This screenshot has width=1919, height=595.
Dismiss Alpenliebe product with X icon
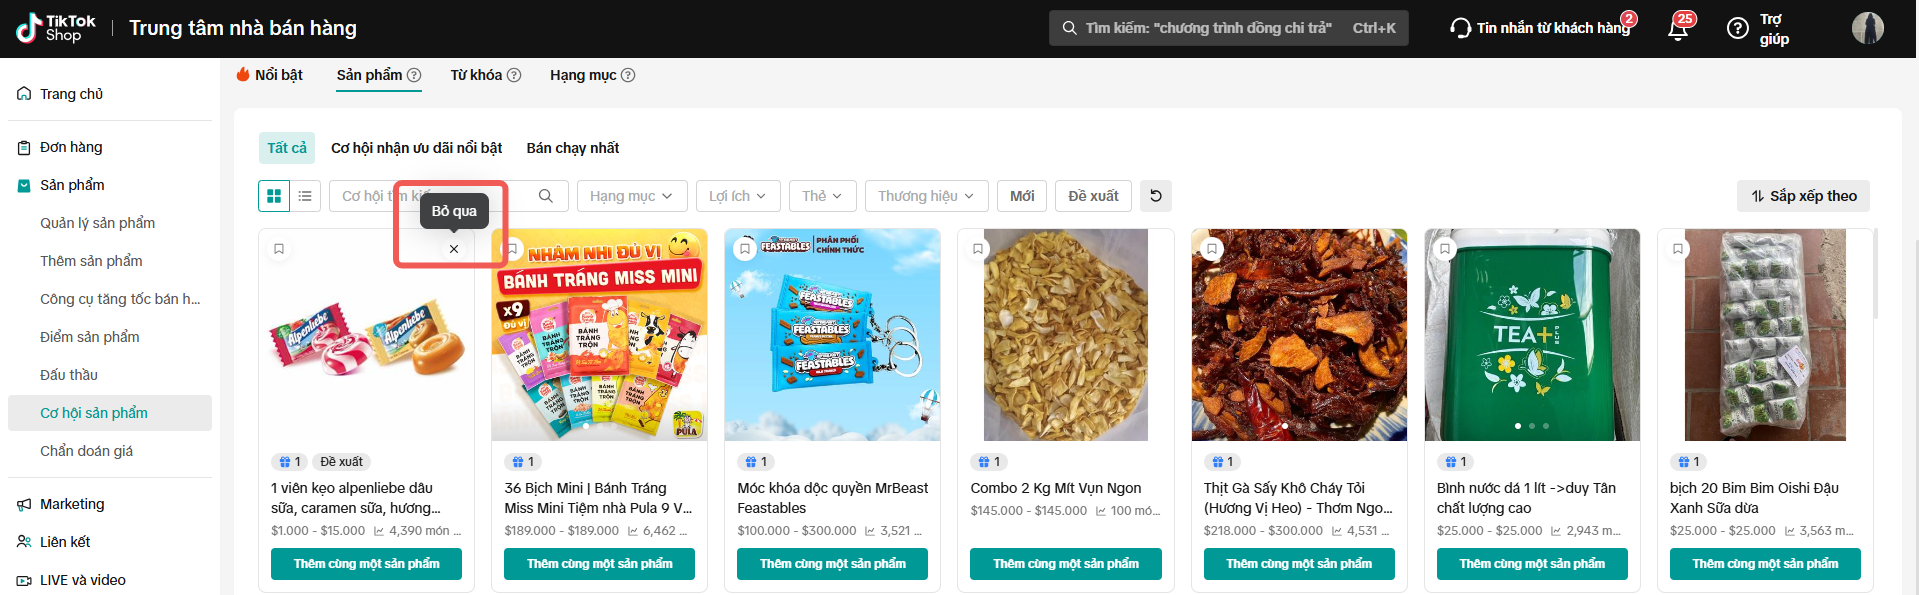[454, 249]
